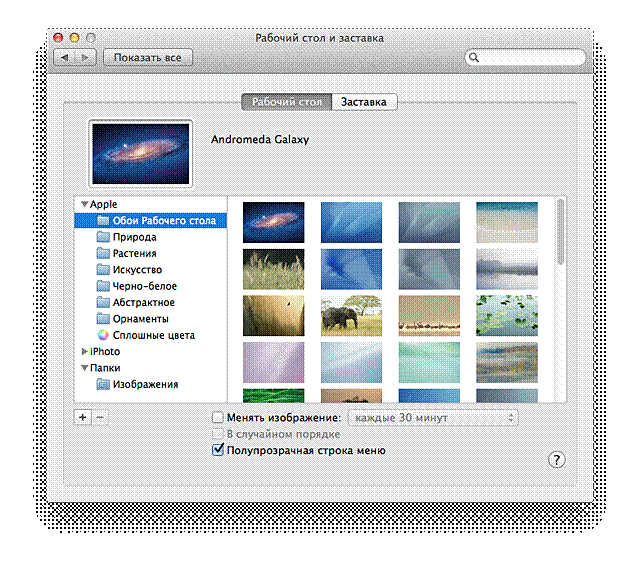Switch to the Рабочий стол tab
Image resolution: width=640 pixels, height=567 pixels.
pyautogui.click(x=287, y=102)
